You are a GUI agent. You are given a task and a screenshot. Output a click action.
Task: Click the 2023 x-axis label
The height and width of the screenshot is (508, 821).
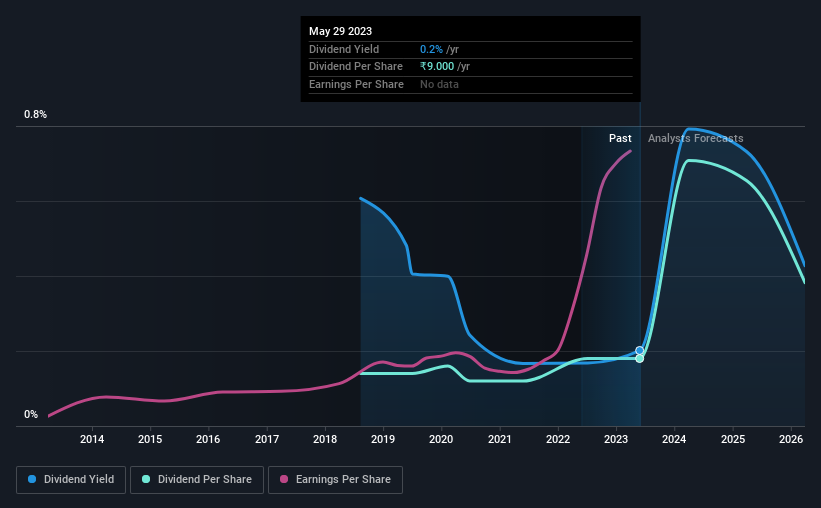coord(616,439)
